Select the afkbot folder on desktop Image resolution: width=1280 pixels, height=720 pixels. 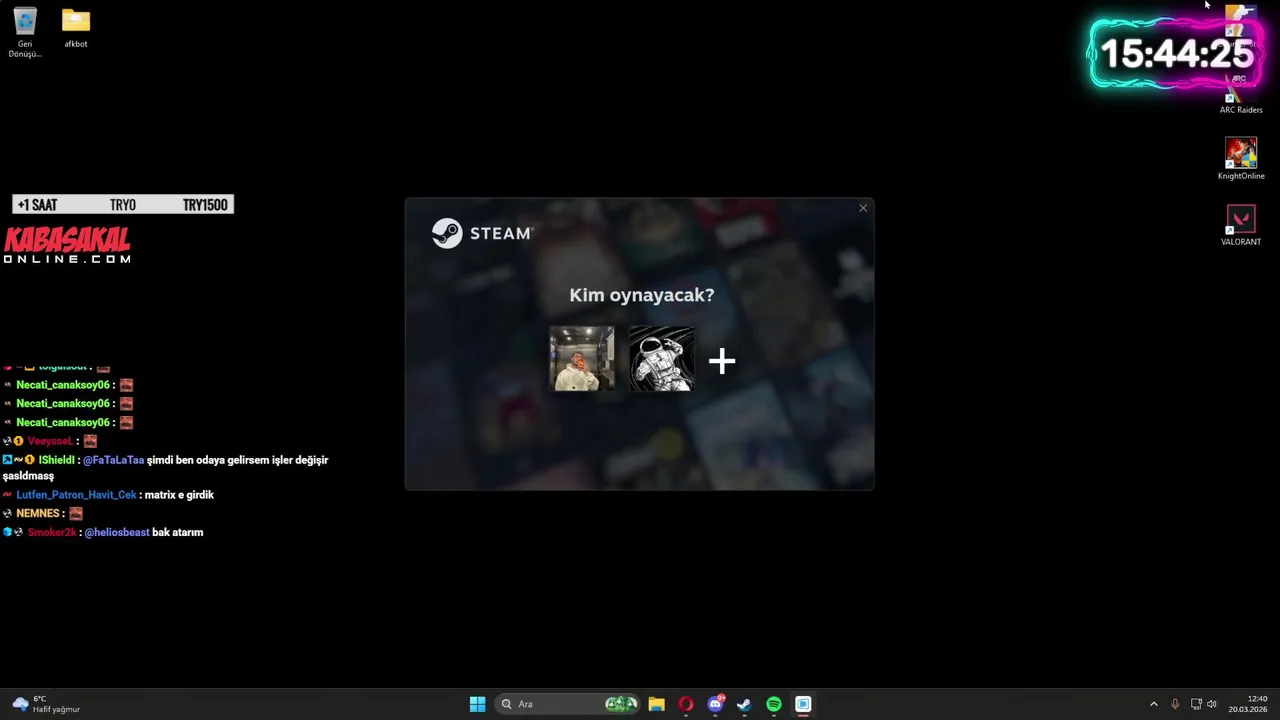[76, 28]
